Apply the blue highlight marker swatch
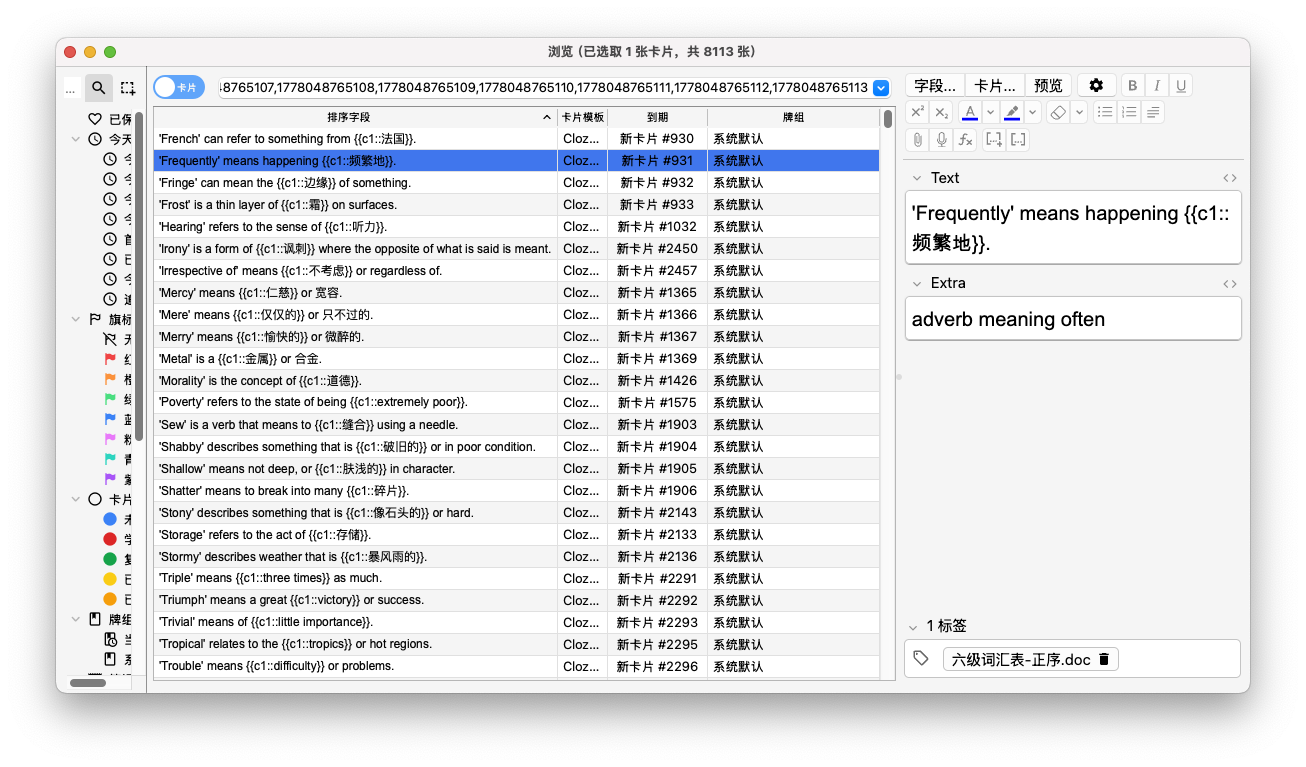Image resolution: width=1306 pixels, height=767 pixels. (1012, 112)
